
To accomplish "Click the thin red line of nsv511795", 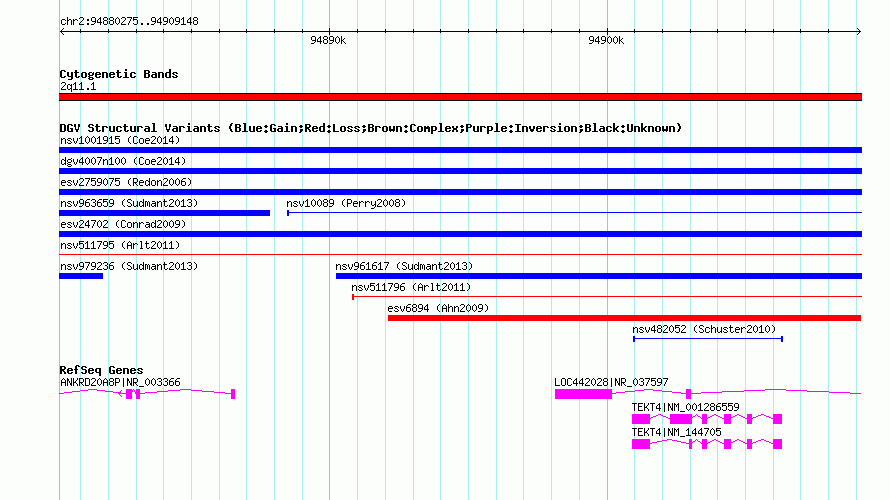I will (460, 254).
